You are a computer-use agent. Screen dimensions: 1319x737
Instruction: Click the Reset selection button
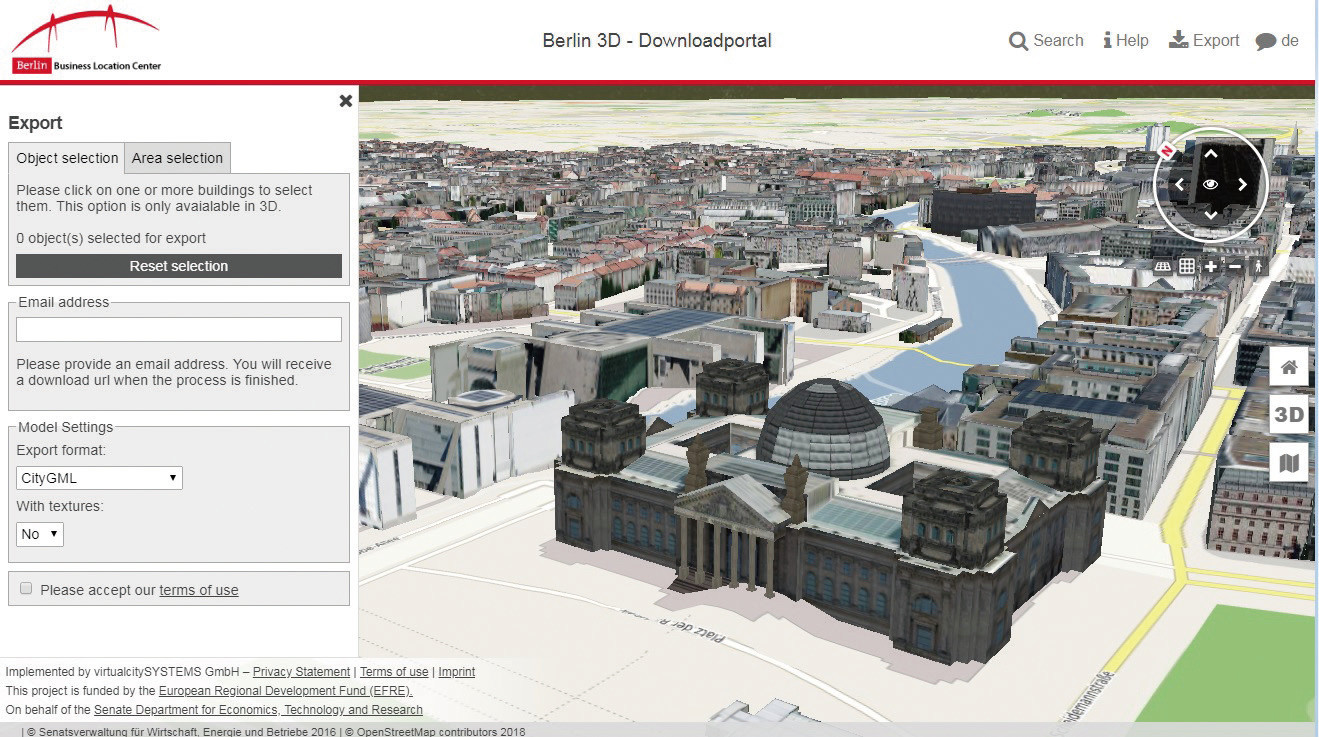click(179, 266)
